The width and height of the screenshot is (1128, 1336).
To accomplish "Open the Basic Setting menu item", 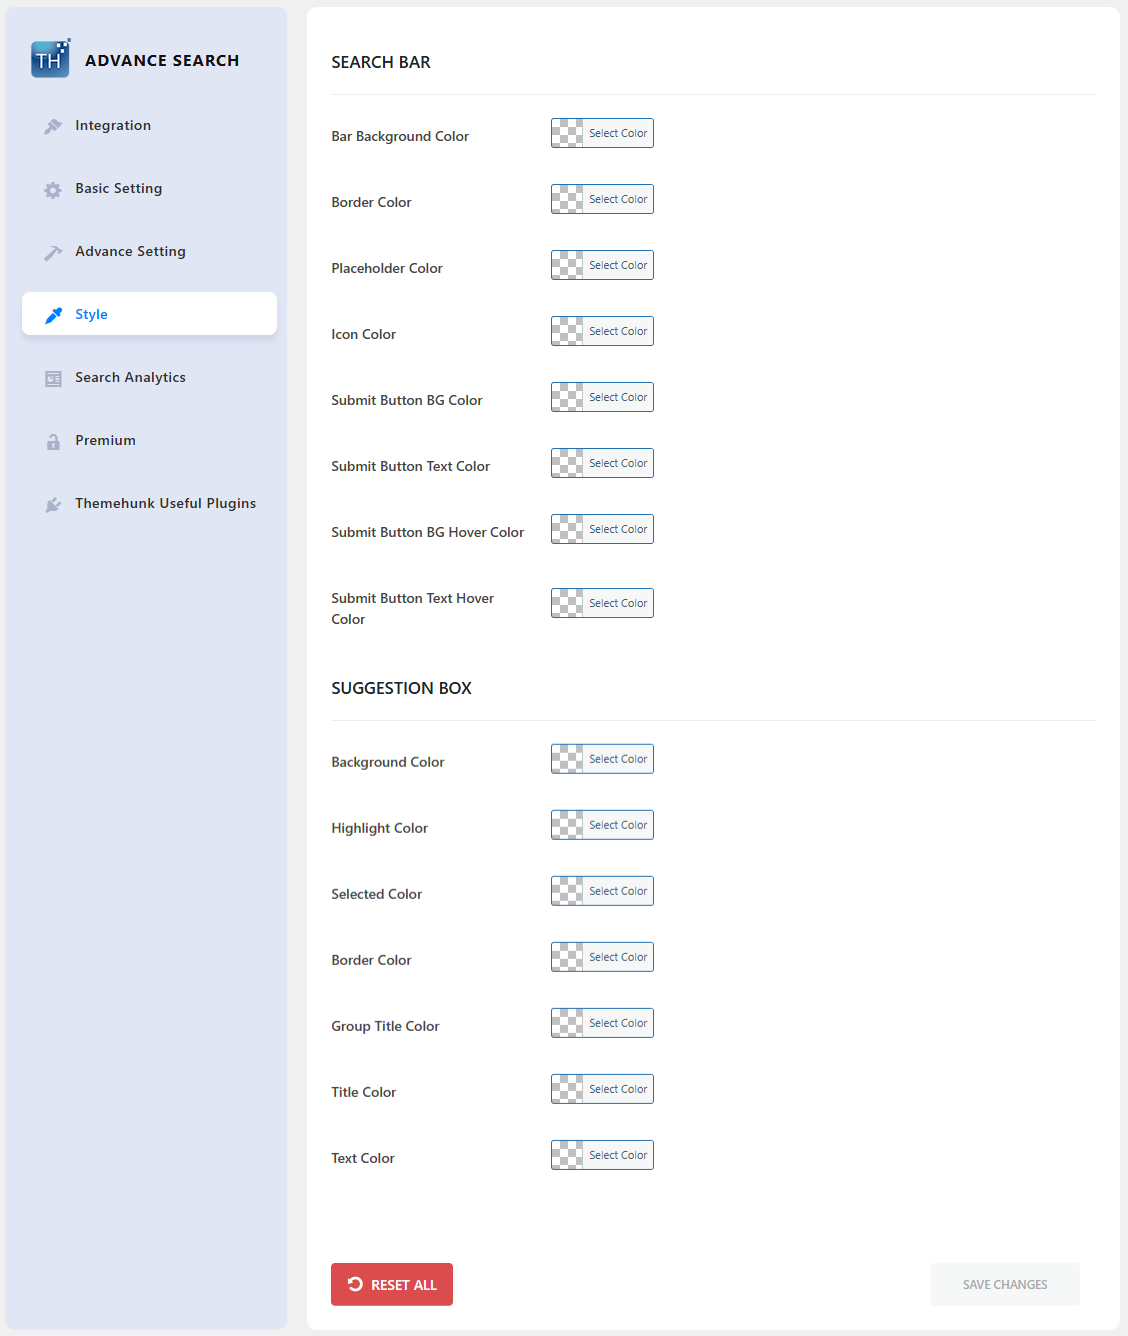I will [118, 189].
